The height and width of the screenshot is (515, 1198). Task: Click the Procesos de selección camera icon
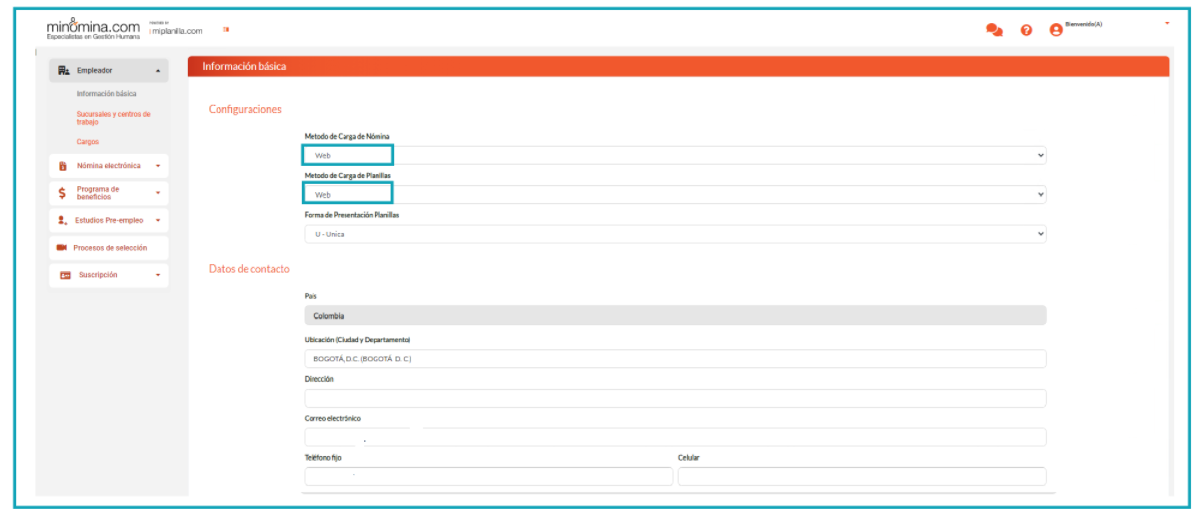click(x=62, y=247)
